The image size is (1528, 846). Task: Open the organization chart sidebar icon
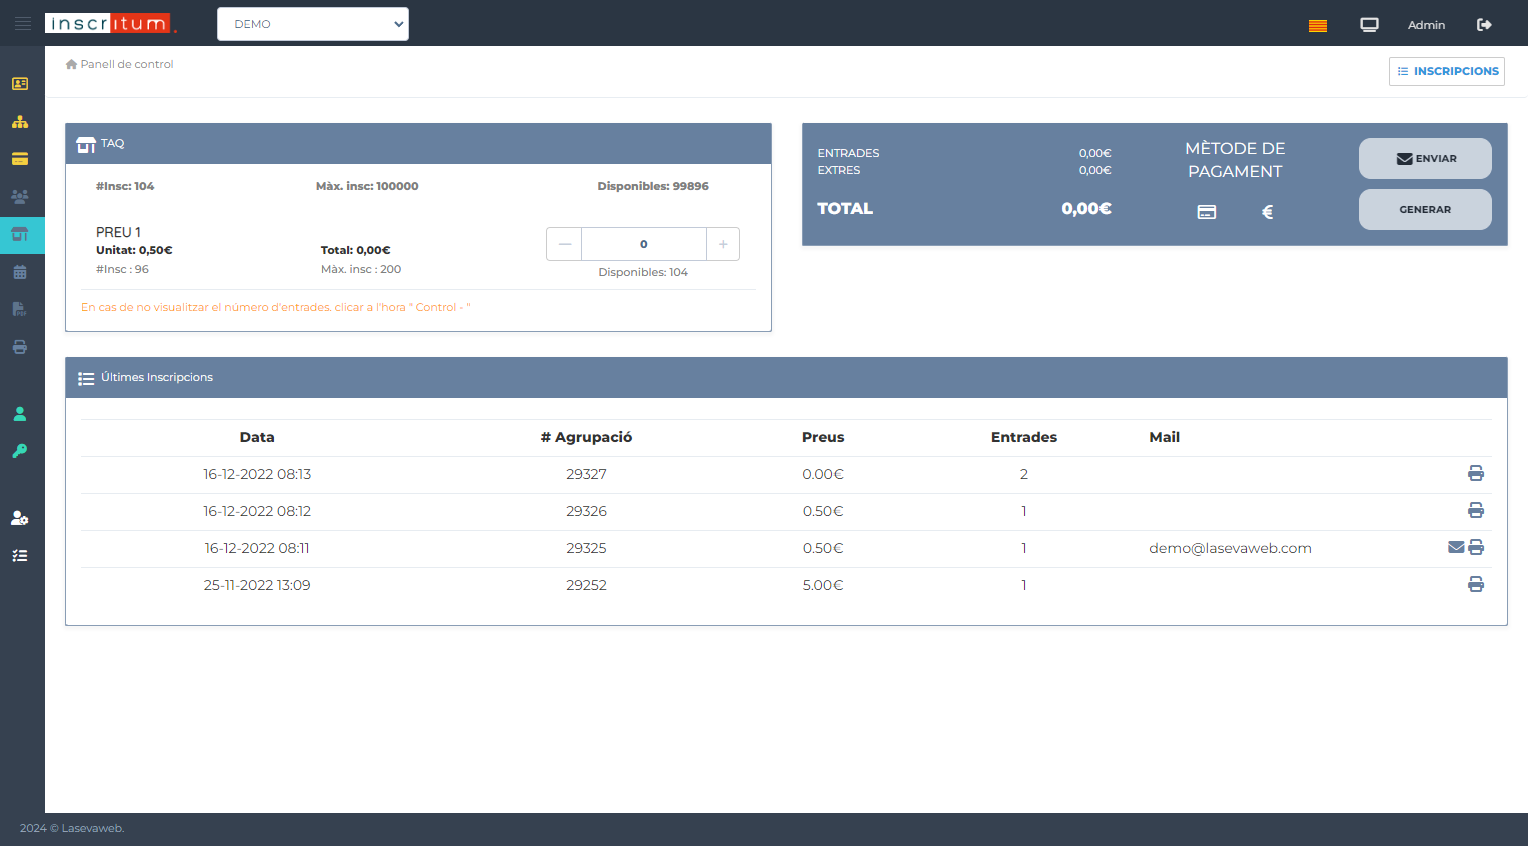tap(20, 122)
